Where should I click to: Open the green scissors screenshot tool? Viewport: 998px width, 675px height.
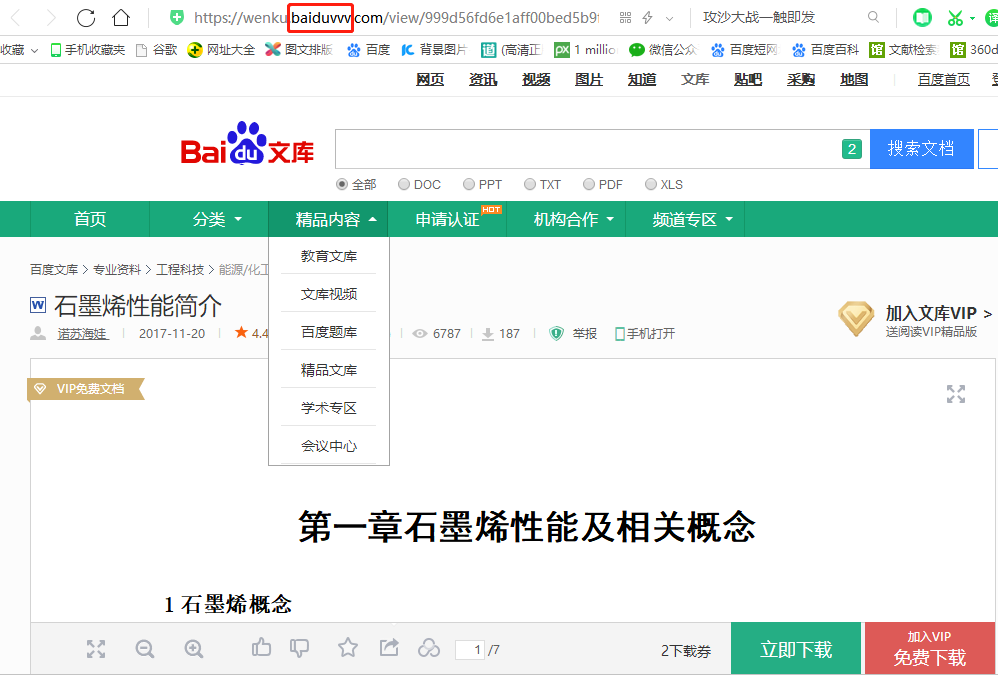point(955,18)
